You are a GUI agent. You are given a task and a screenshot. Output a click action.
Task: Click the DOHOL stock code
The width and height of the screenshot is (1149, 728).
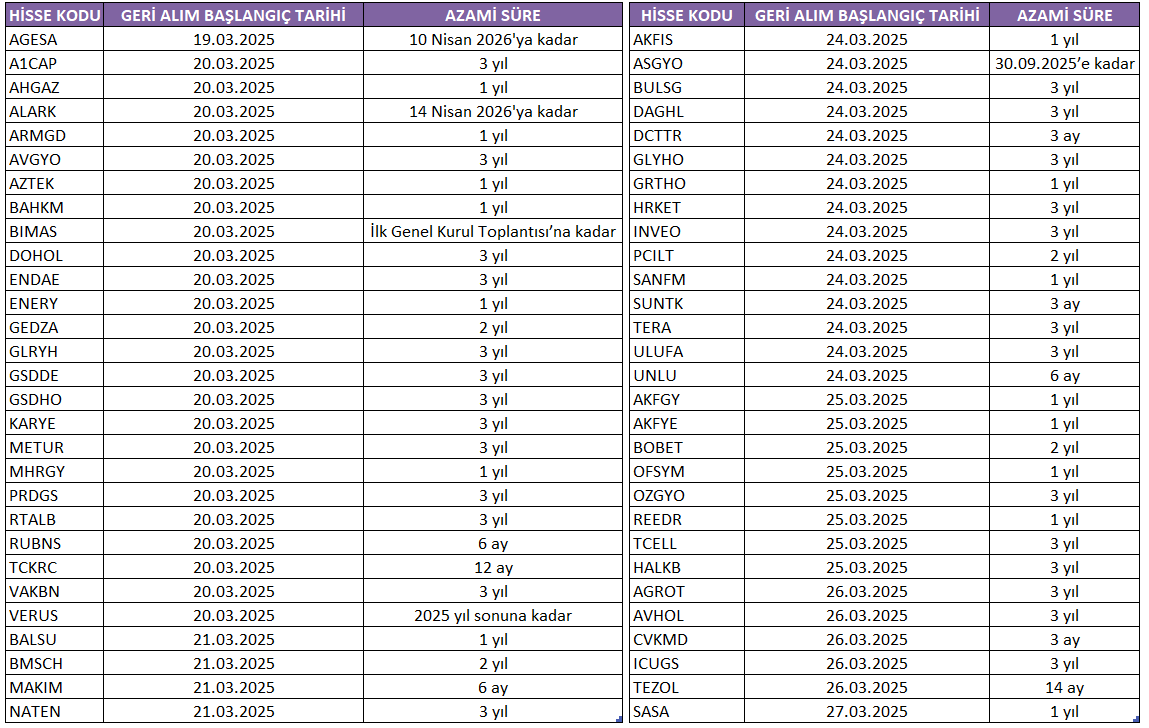[54, 256]
